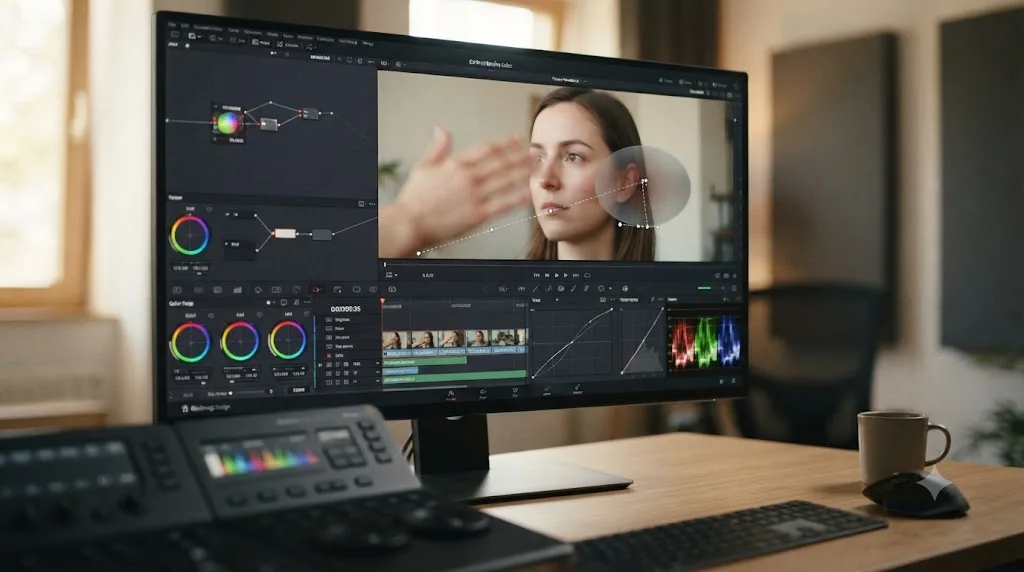Jump to first frame with skip-to-start button
1024x572 pixels.
point(536,275)
